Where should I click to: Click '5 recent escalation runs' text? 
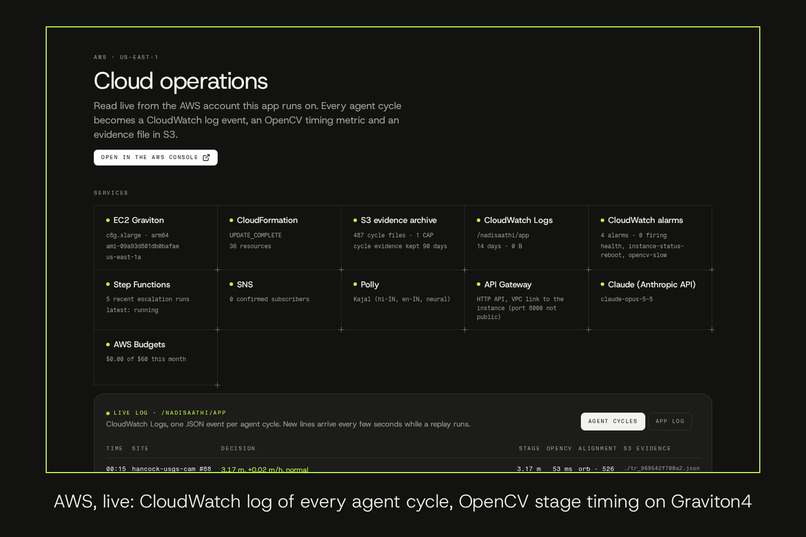[148, 299]
